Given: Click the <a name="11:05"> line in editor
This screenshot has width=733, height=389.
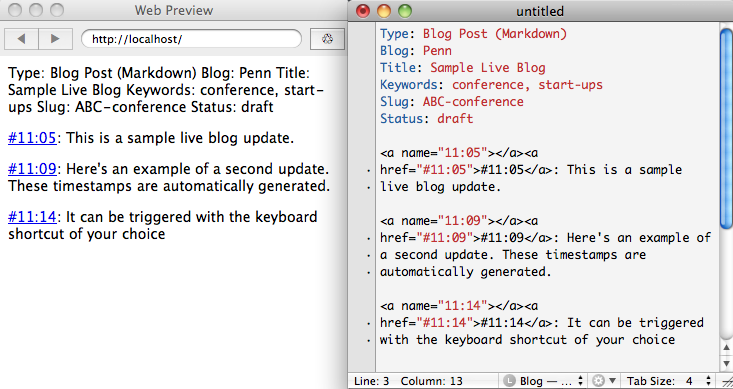Looking at the screenshot, I should [x=459, y=153].
